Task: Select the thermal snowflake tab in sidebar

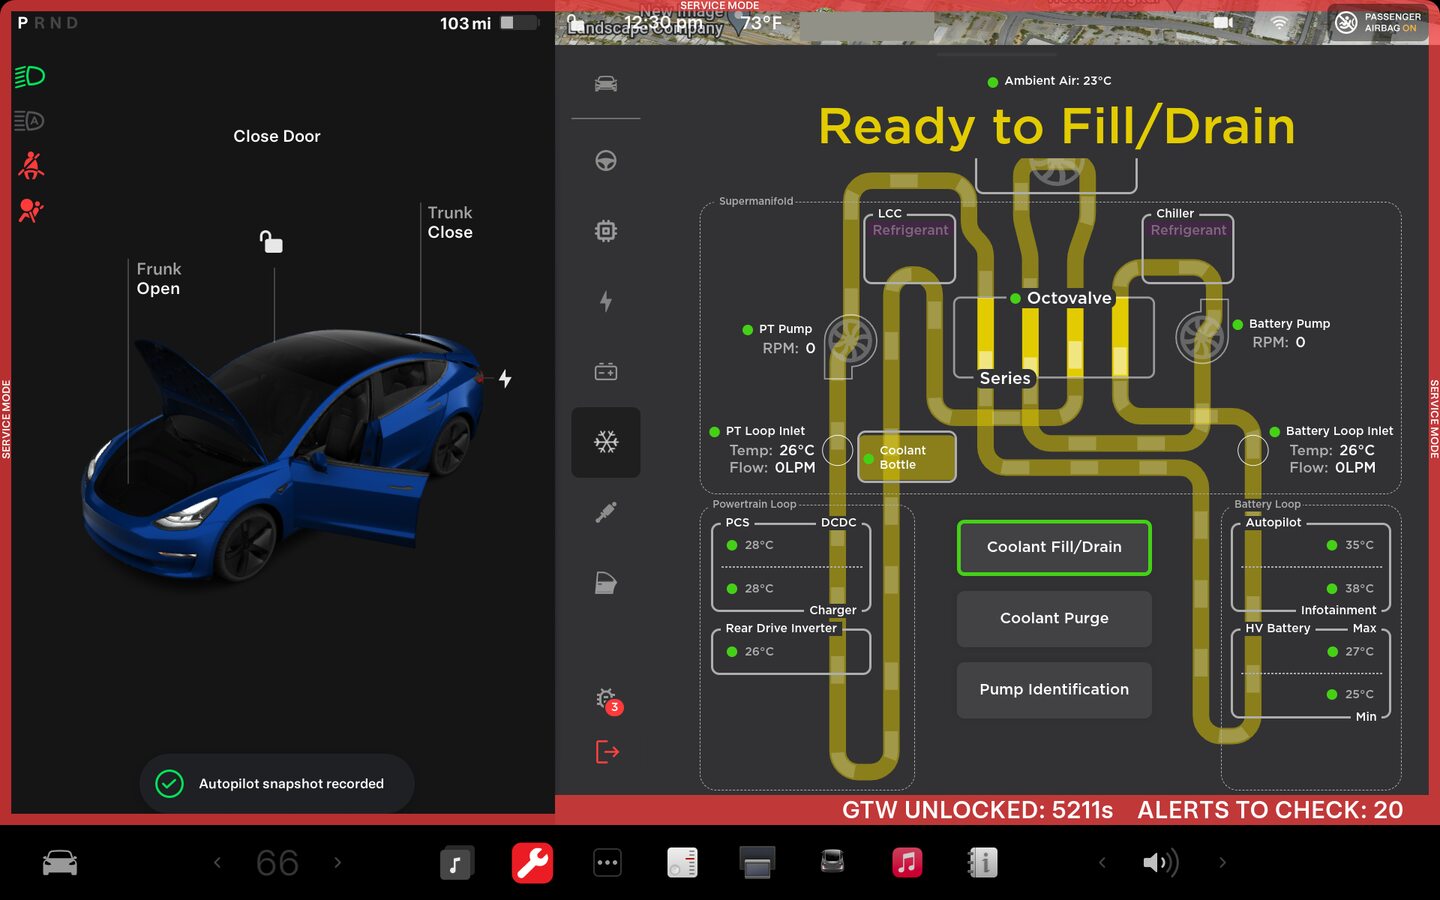Action: [x=605, y=442]
